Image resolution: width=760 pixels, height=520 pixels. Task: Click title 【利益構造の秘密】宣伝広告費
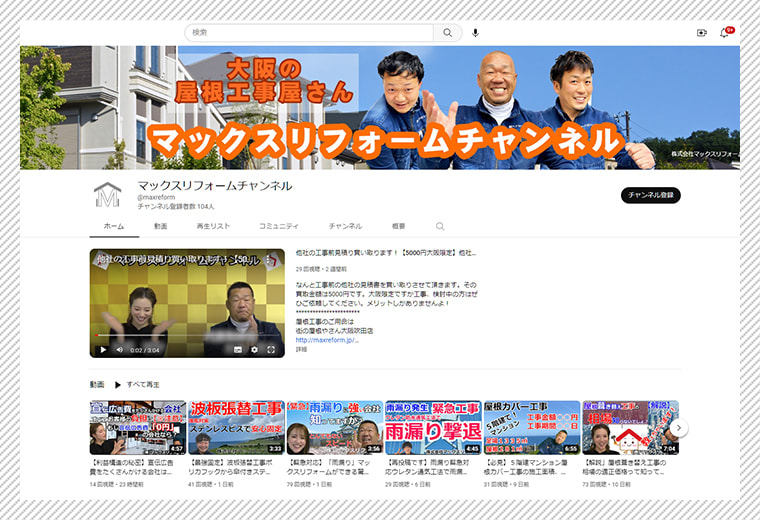[x=131, y=467]
